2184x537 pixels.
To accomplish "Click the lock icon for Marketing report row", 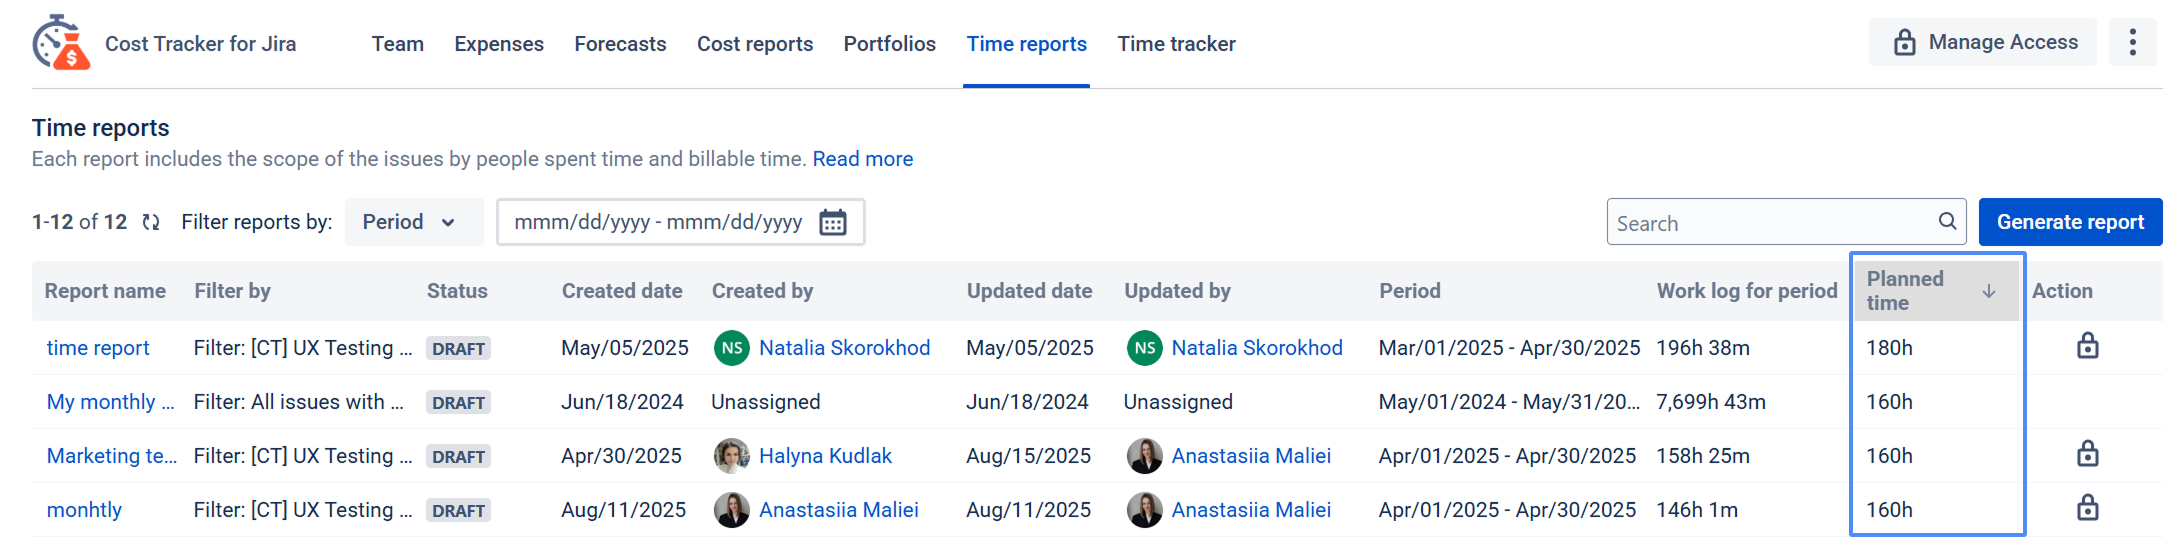I will point(2087,454).
